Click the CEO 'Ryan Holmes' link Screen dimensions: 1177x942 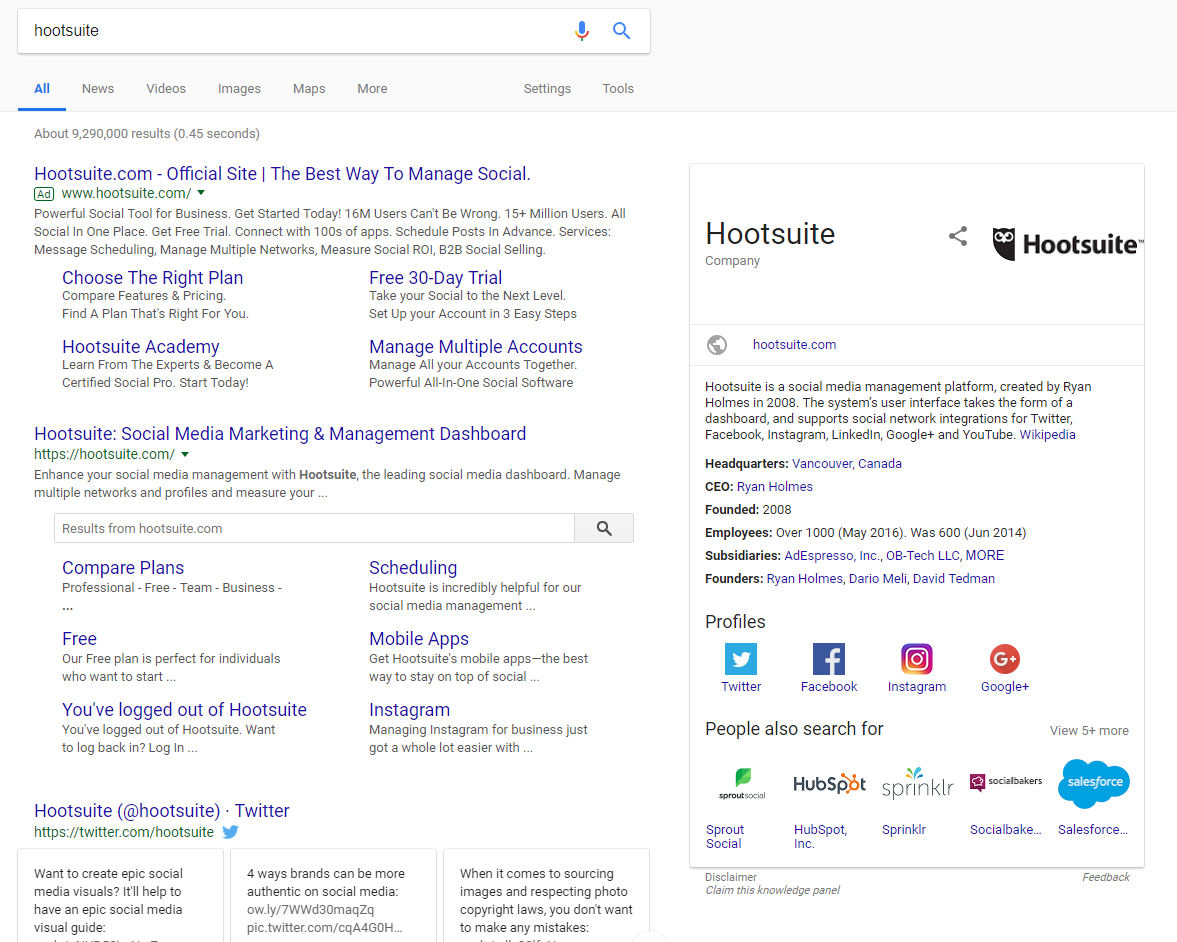click(x=775, y=486)
